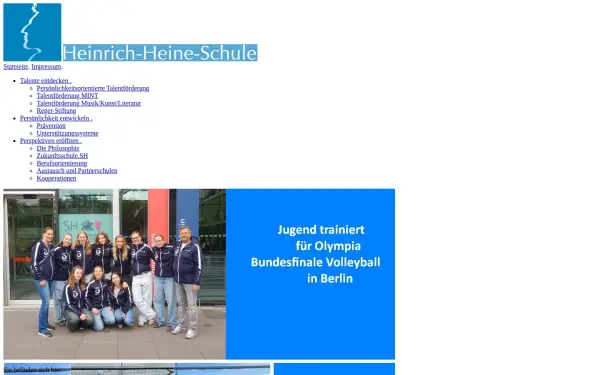Go to Persönlichkeitsorientierte Talentförderung
The width and height of the screenshot is (600, 375).
93,88
